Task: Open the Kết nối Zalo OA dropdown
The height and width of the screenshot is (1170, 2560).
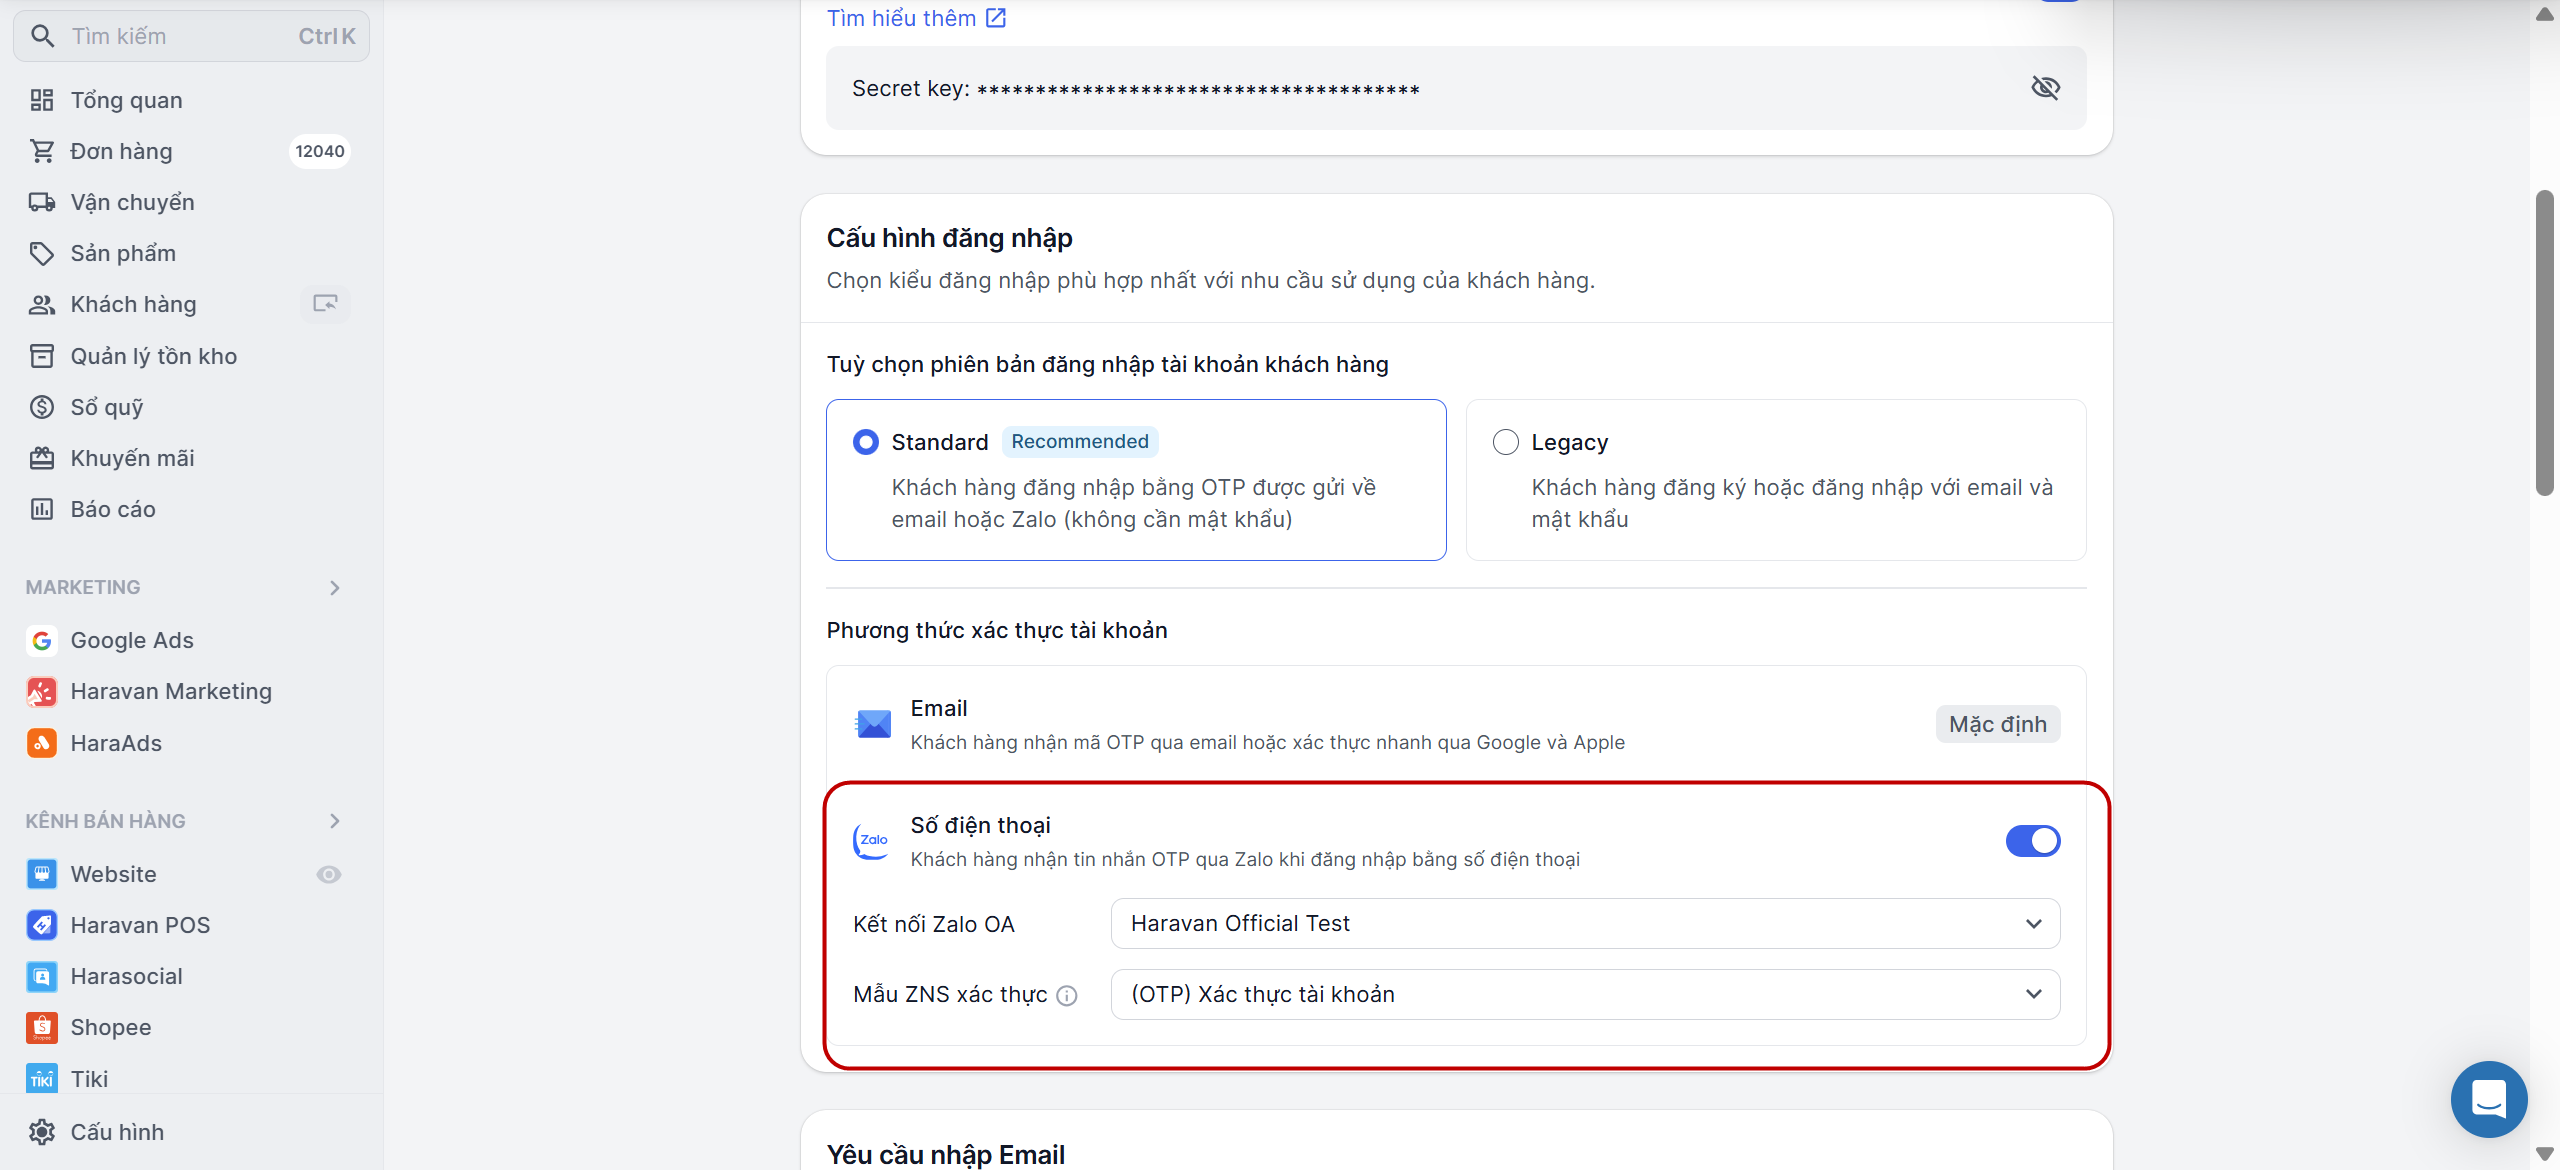Action: coord(1584,923)
